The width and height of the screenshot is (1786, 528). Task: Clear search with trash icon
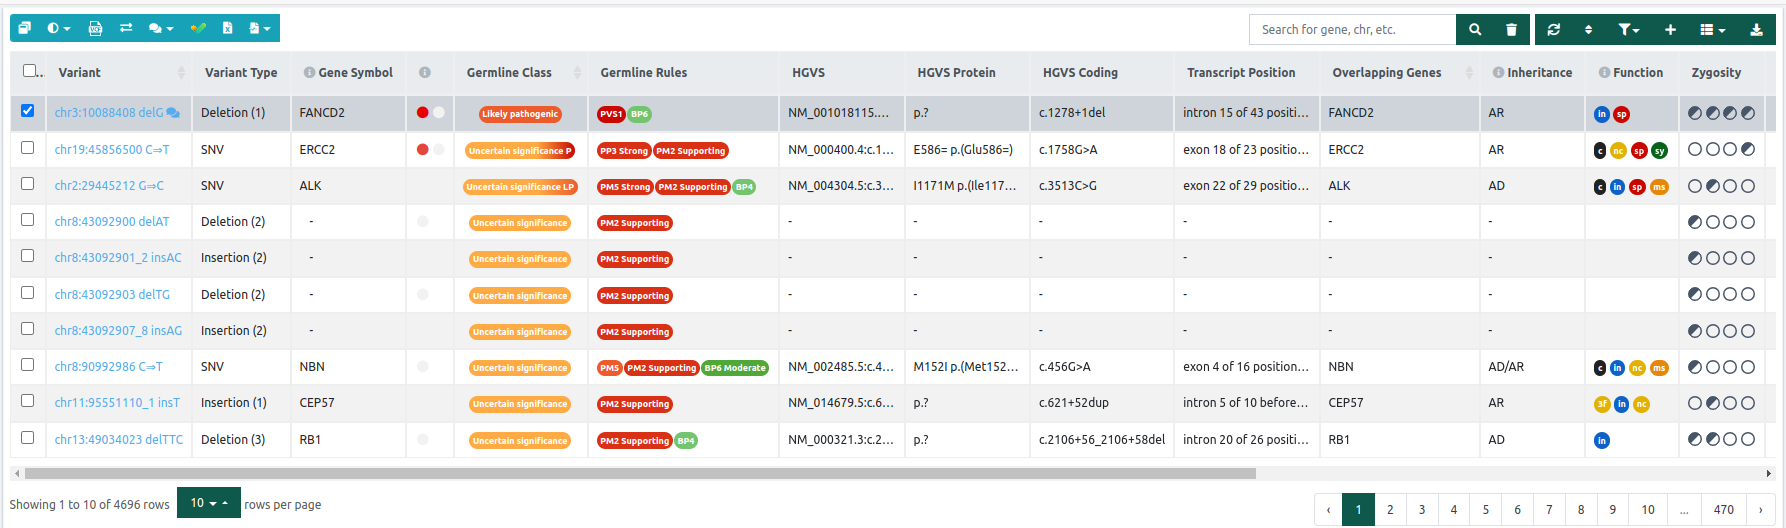1511,30
